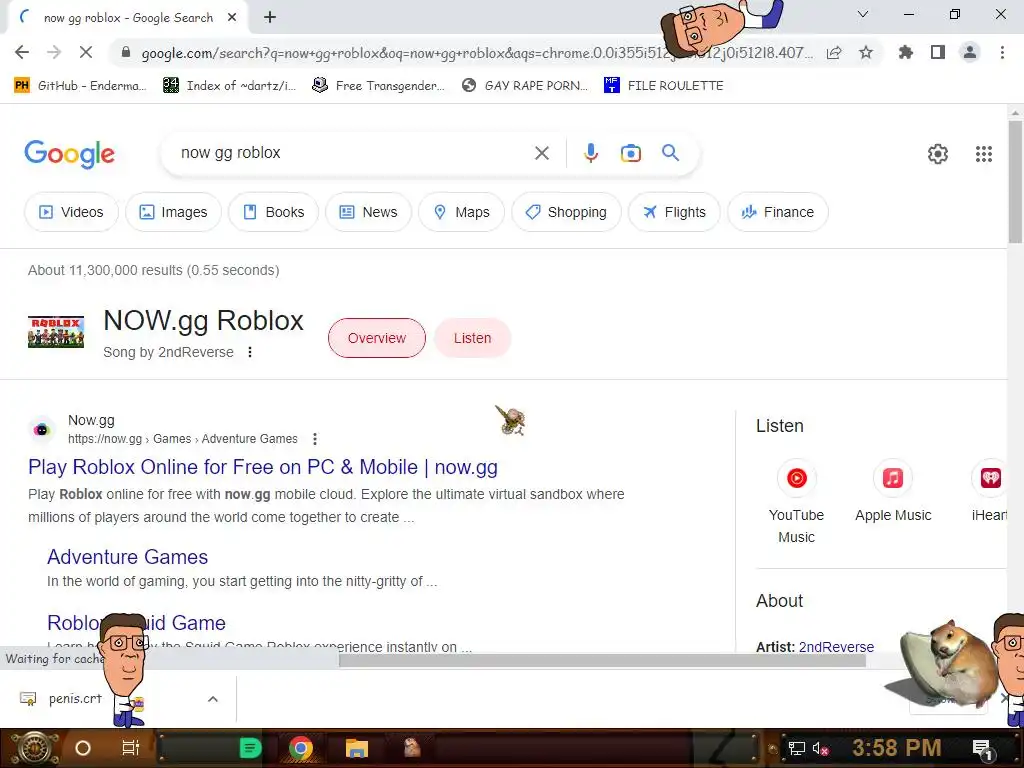Open the notification center icon
The image size is (1024, 768).
983,748
